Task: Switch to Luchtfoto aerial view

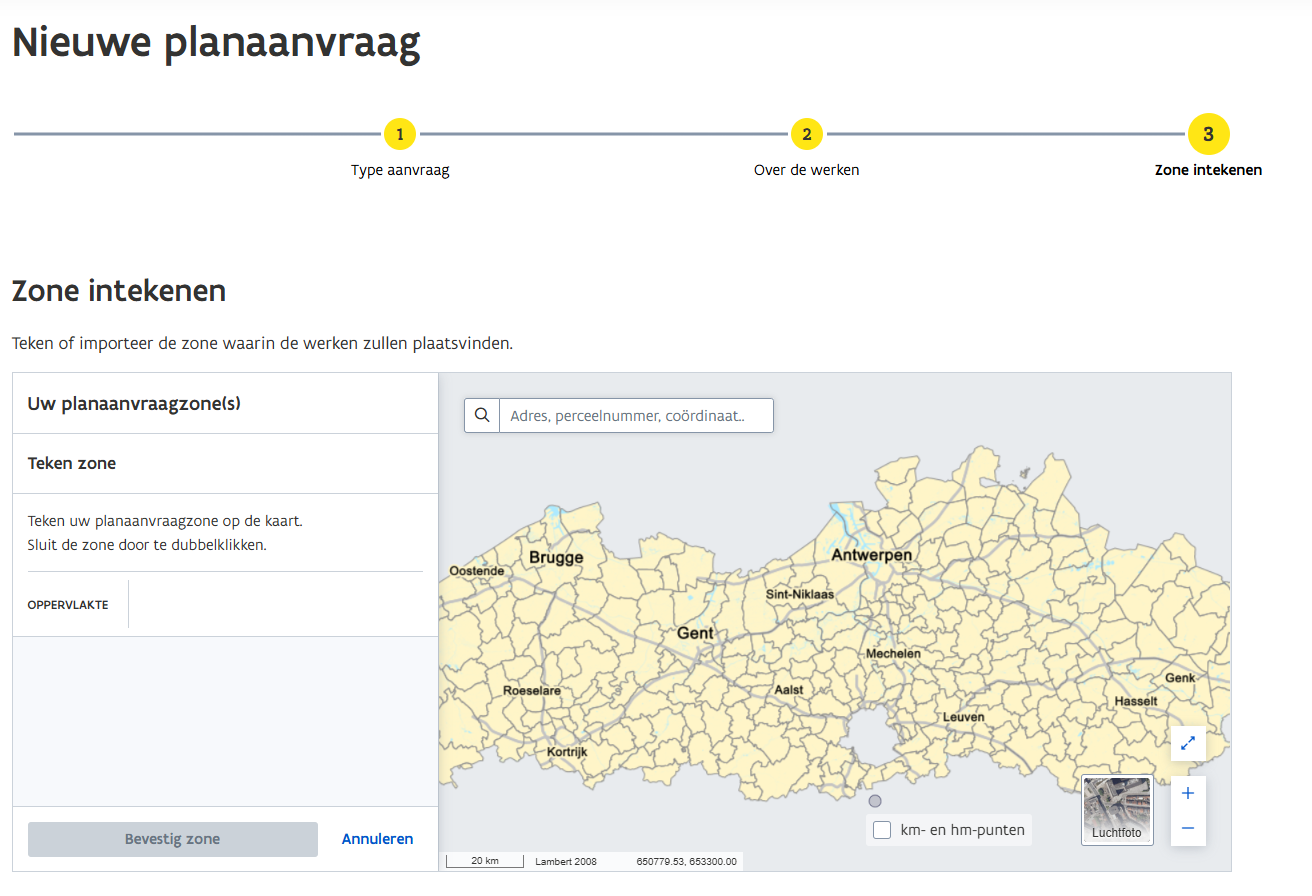Action: click(1117, 810)
